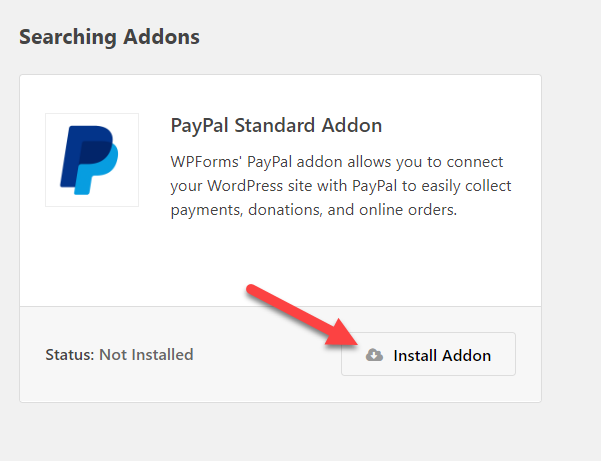
Task: Click the word "Standard" in addon title
Action: 275,125
